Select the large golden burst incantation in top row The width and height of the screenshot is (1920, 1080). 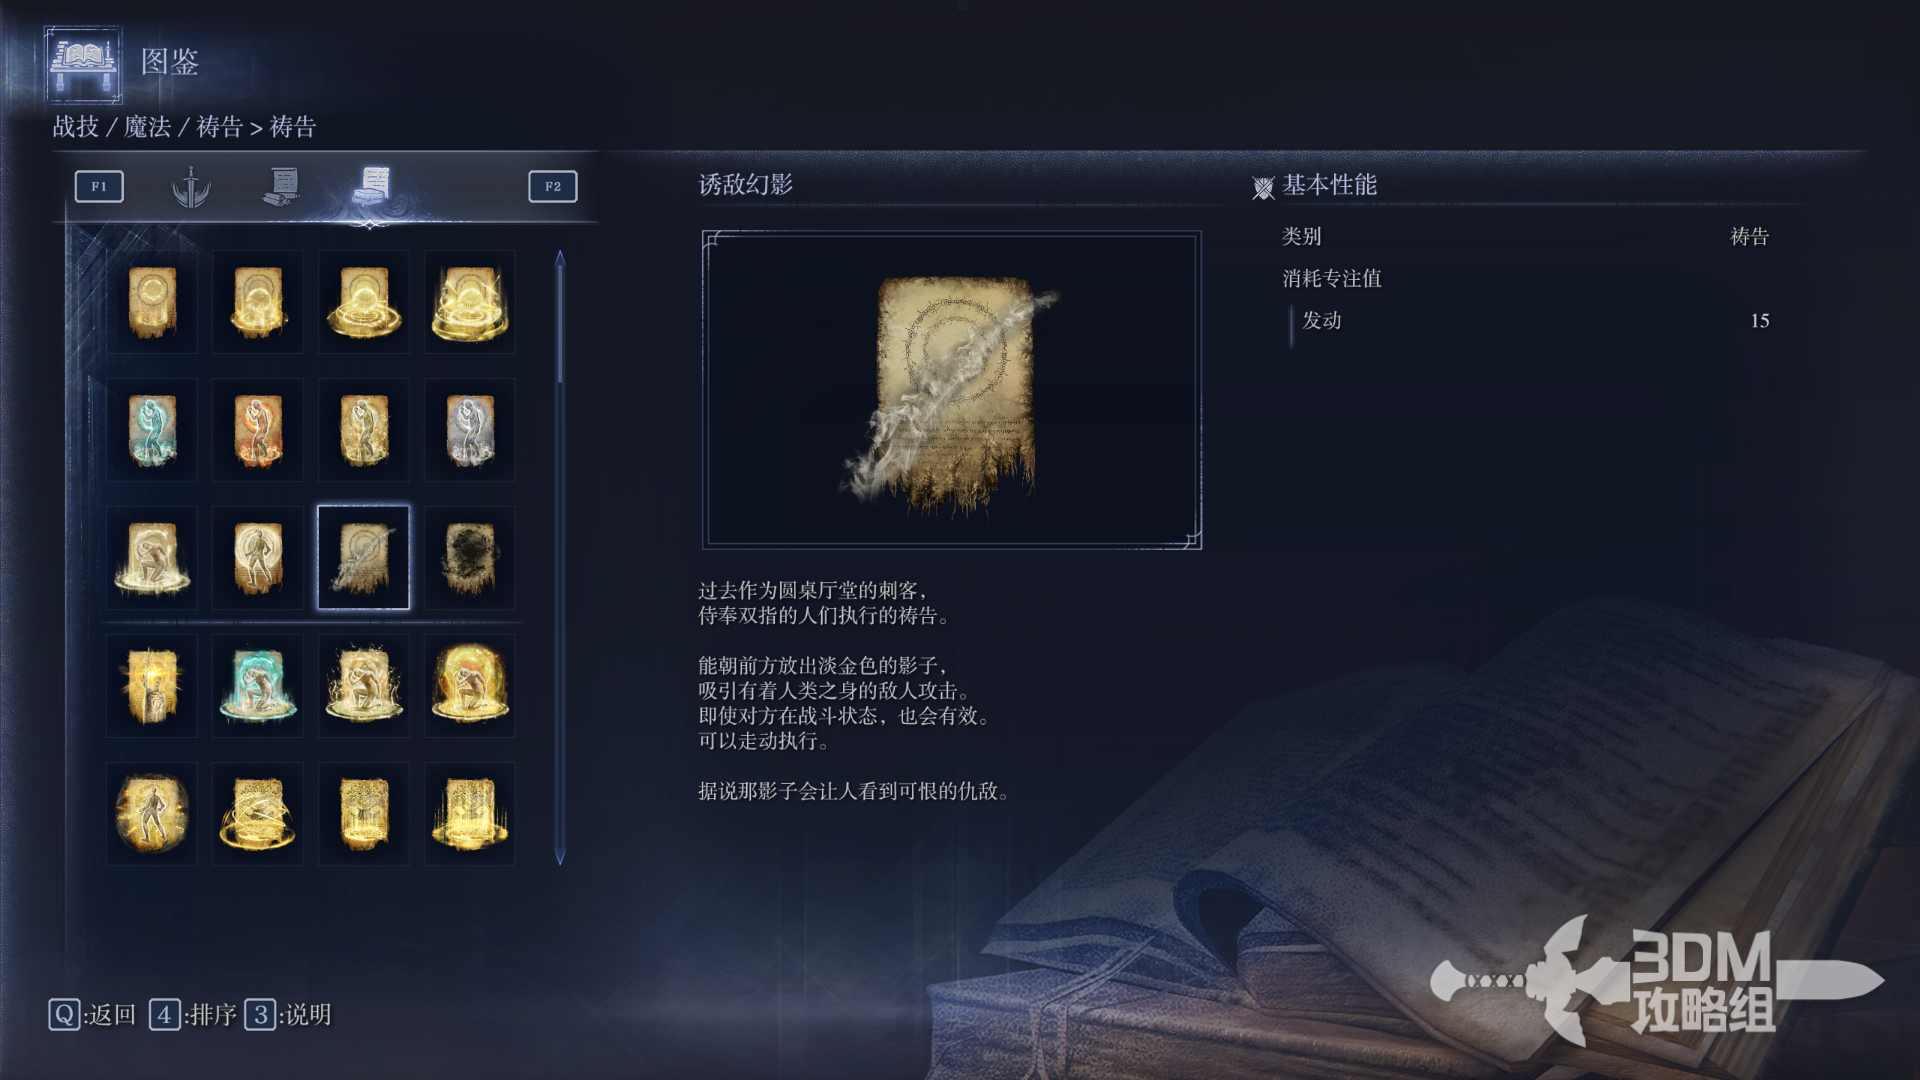470,302
